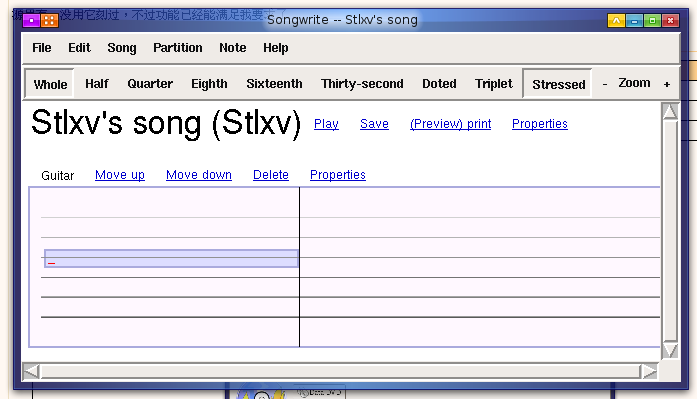Select the Sixteenth note duration
The height and width of the screenshot is (399, 697).
[x=274, y=84]
